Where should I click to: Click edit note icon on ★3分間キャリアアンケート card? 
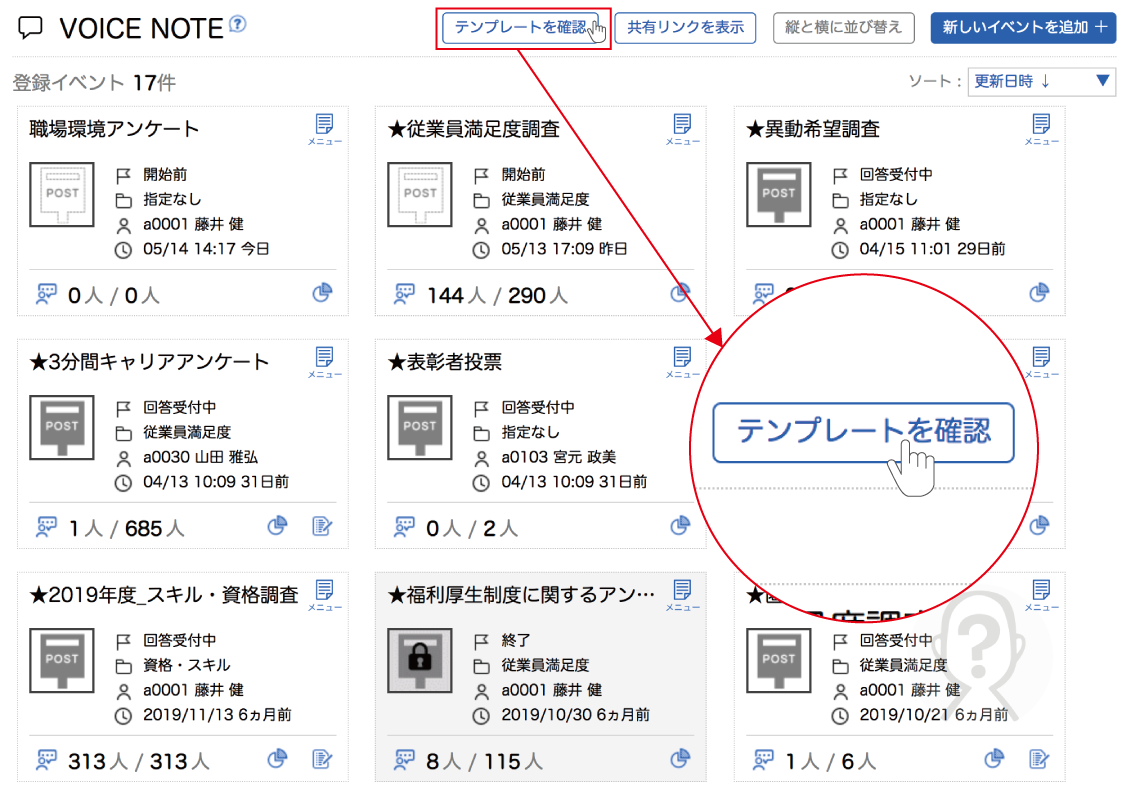[322, 526]
